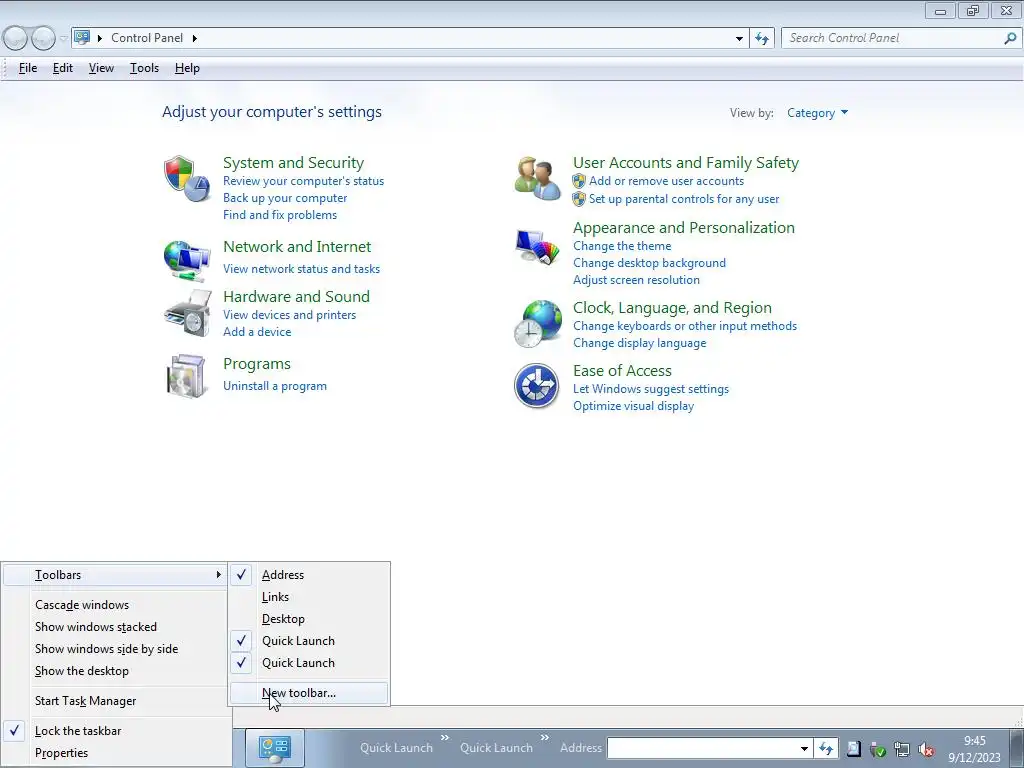This screenshot has width=1024, height=768.
Task: Open Adjust screen resolution link
Action: point(636,280)
